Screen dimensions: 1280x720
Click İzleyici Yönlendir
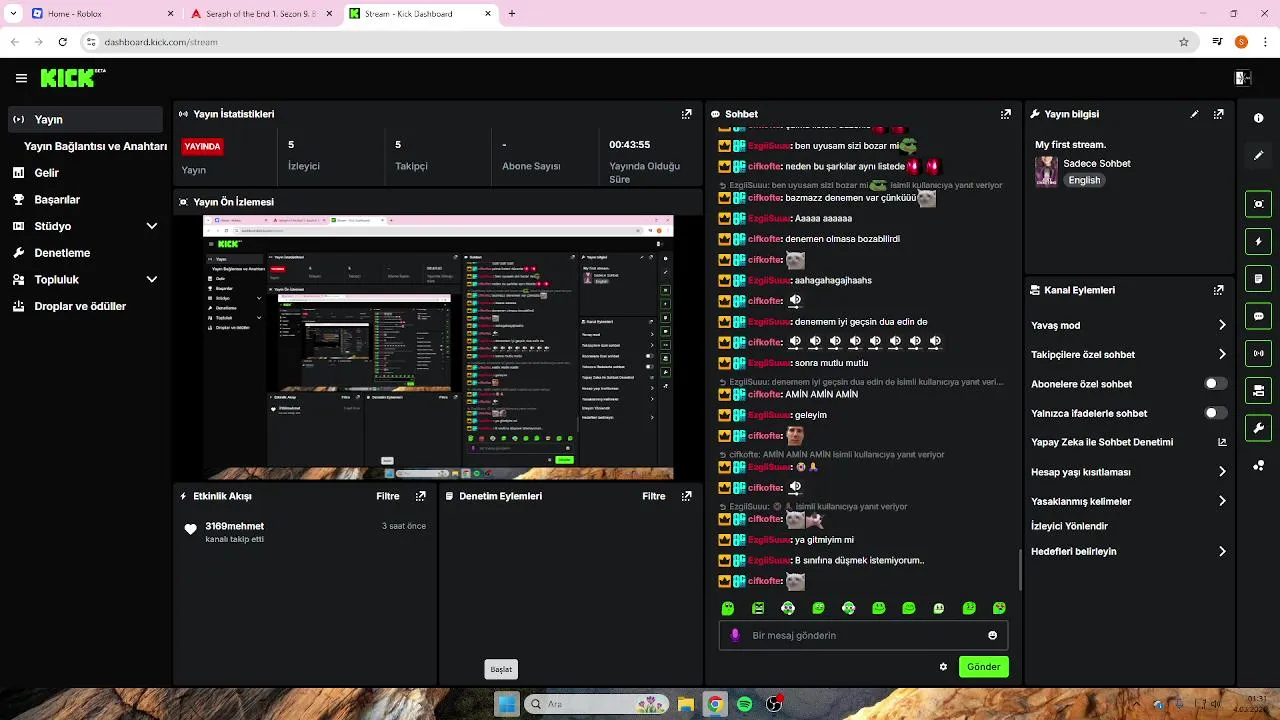(1069, 526)
